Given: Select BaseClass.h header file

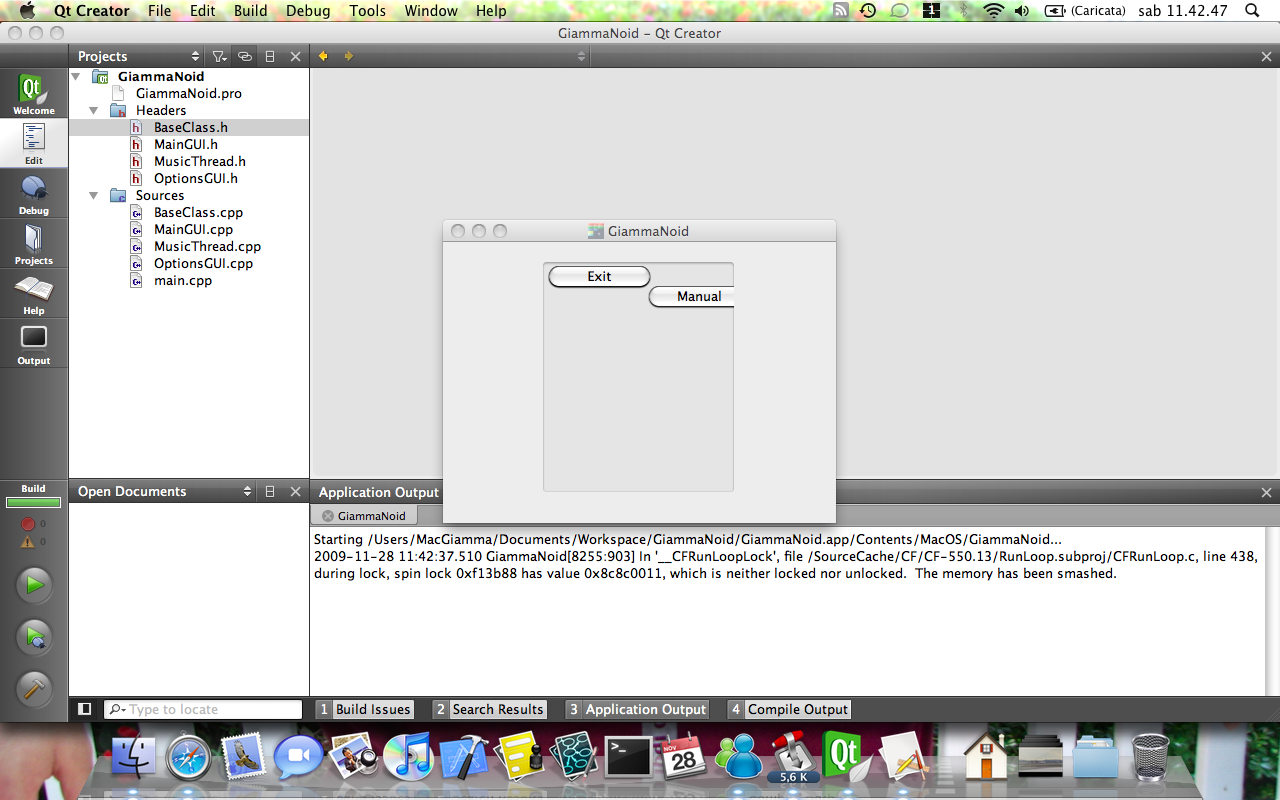Looking at the screenshot, I should coord(189,127).
